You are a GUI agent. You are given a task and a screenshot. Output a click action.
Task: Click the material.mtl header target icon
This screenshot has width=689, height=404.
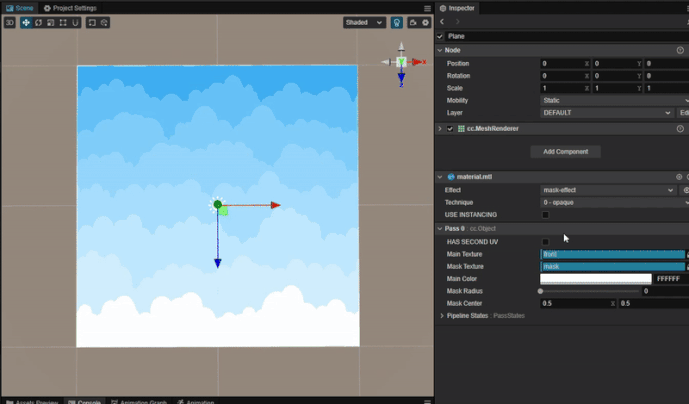click(x=679, y=177)
